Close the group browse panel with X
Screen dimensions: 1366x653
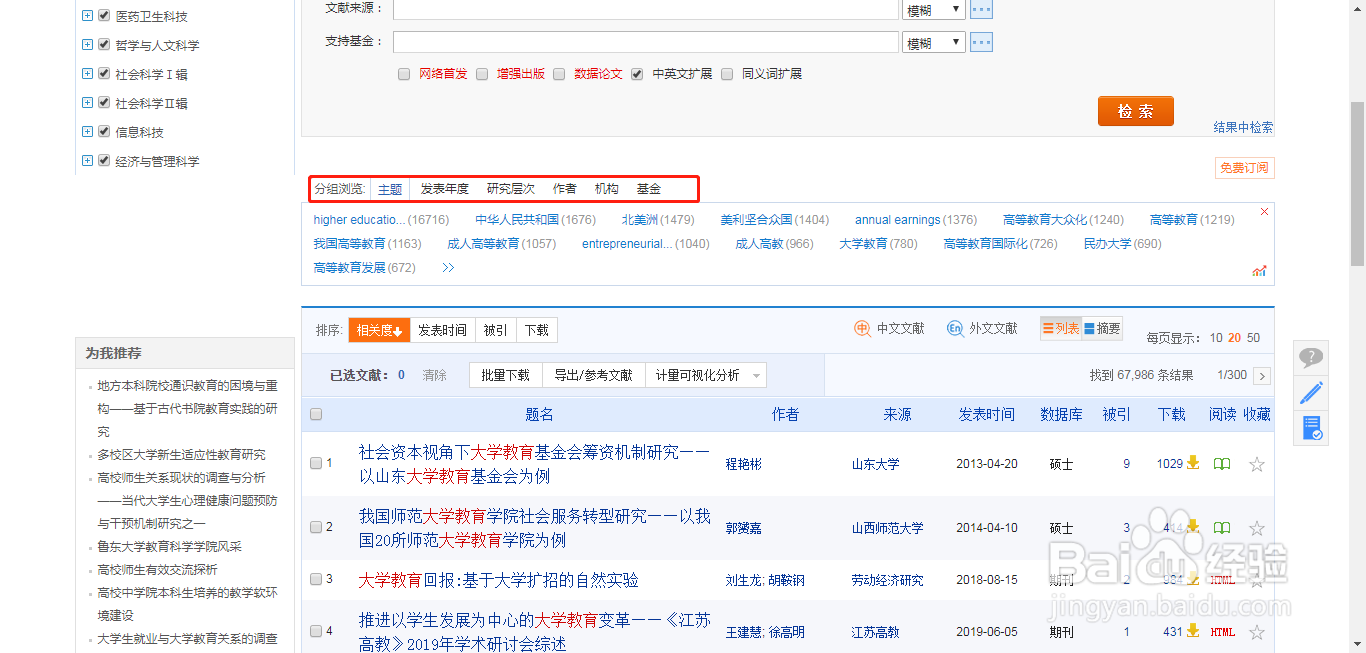(1264, 212)
